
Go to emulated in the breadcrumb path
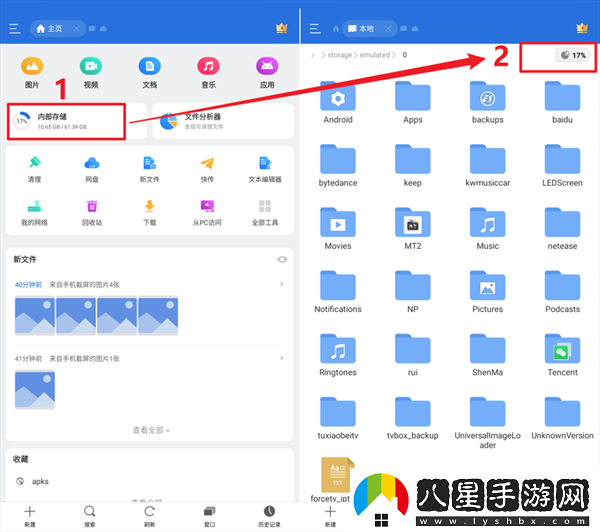point(375,55)
